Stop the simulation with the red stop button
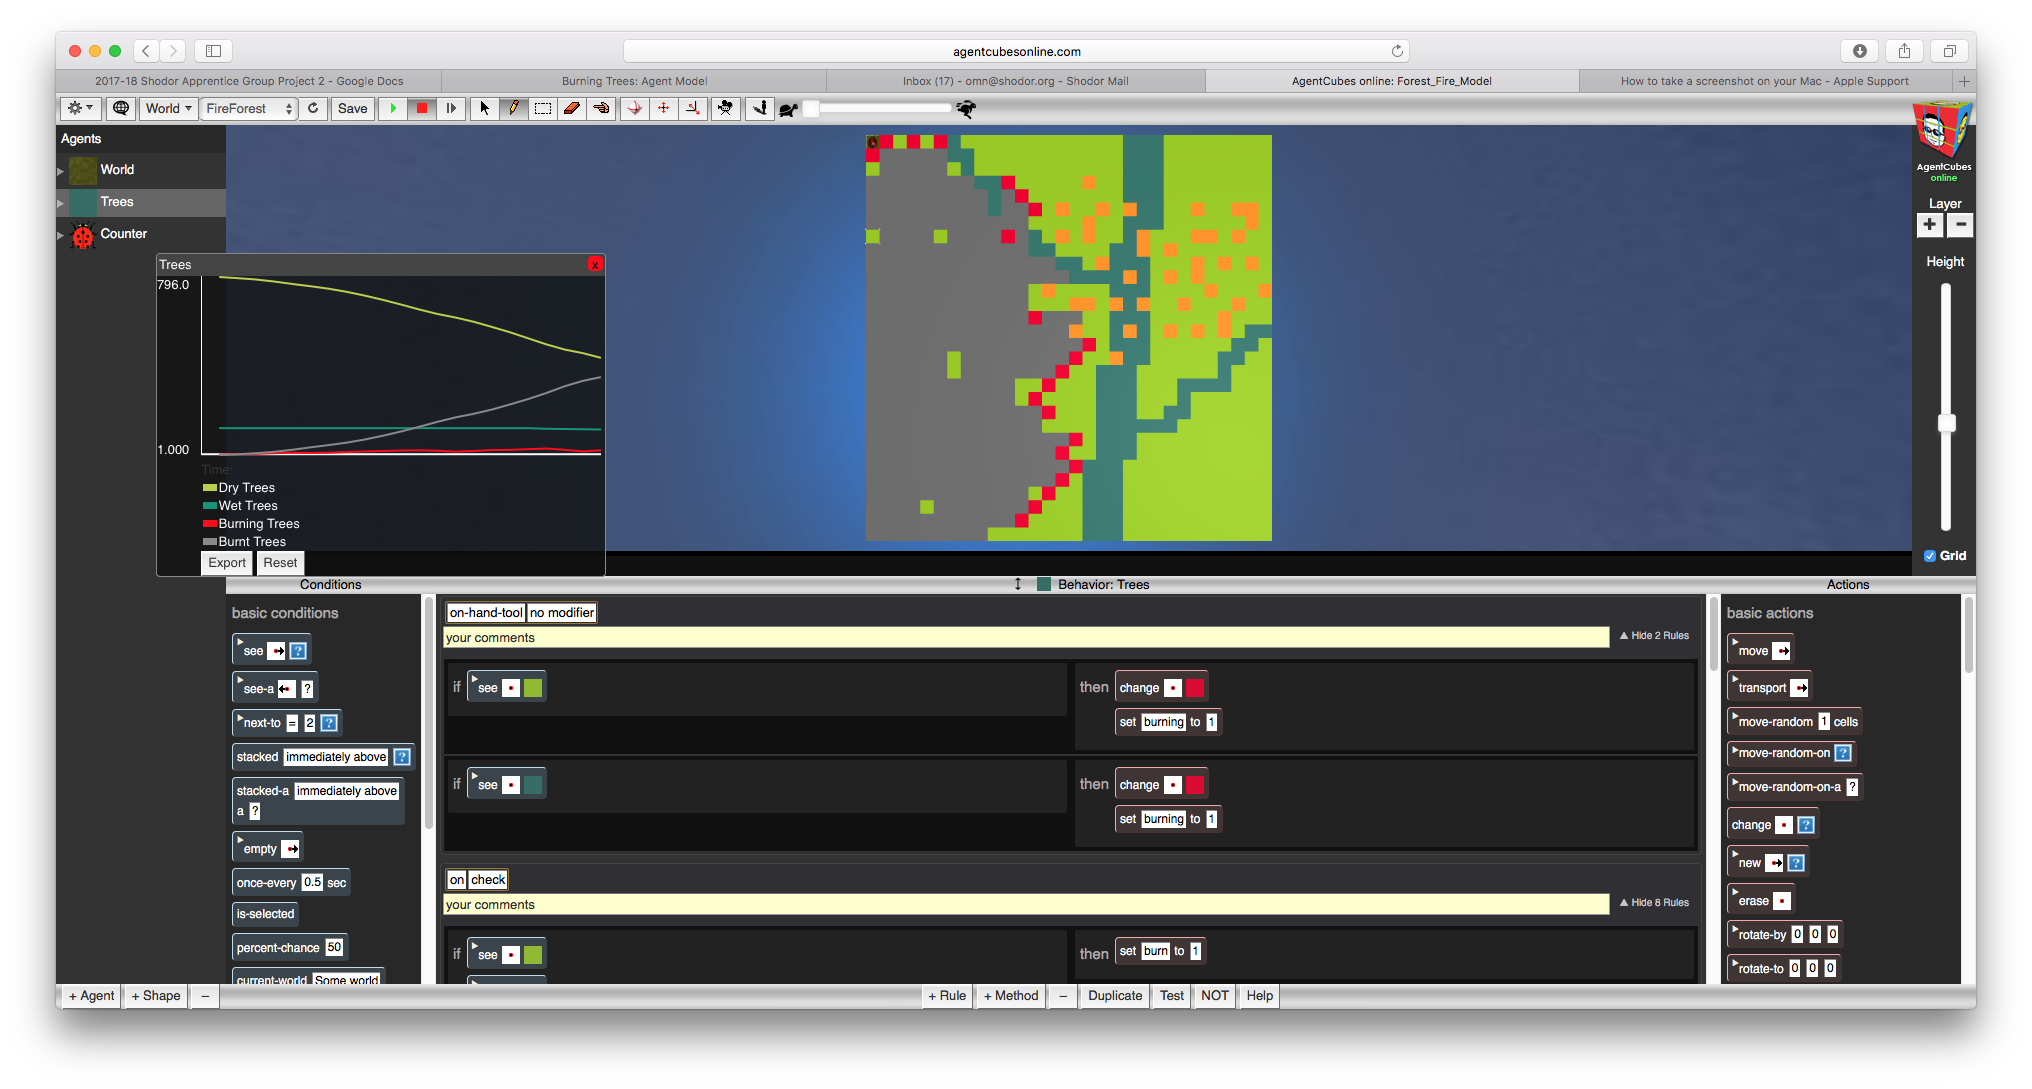 pos(422,108)
